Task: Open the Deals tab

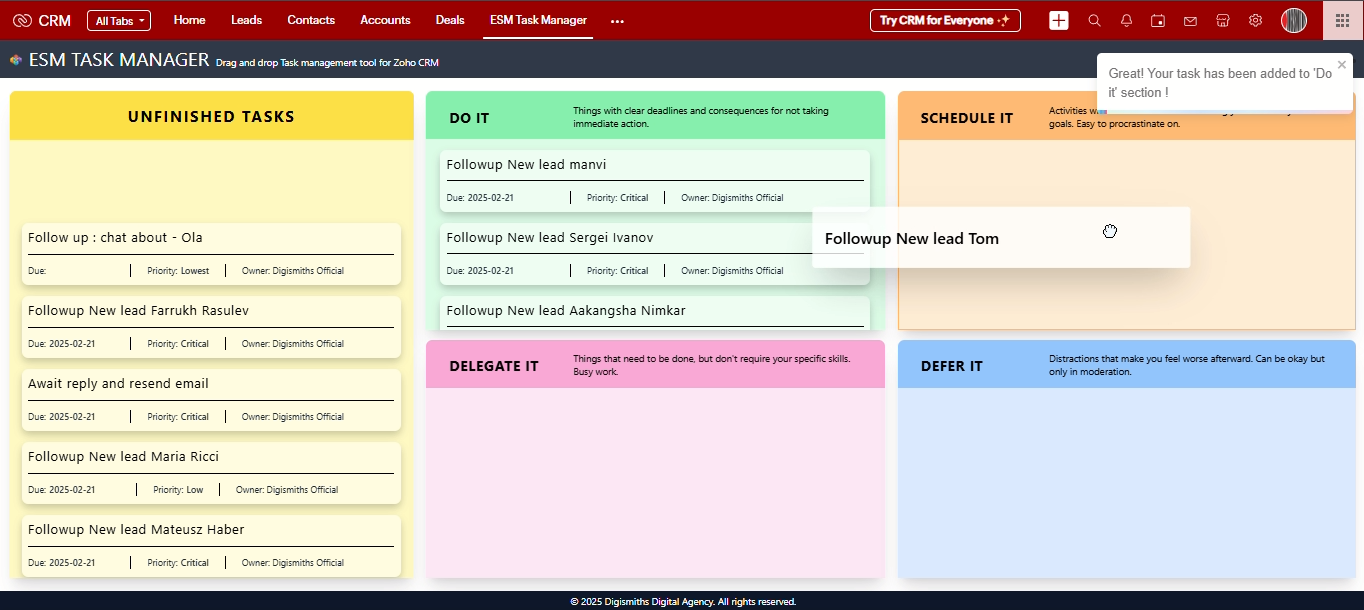Action: (x=450, y=20)
